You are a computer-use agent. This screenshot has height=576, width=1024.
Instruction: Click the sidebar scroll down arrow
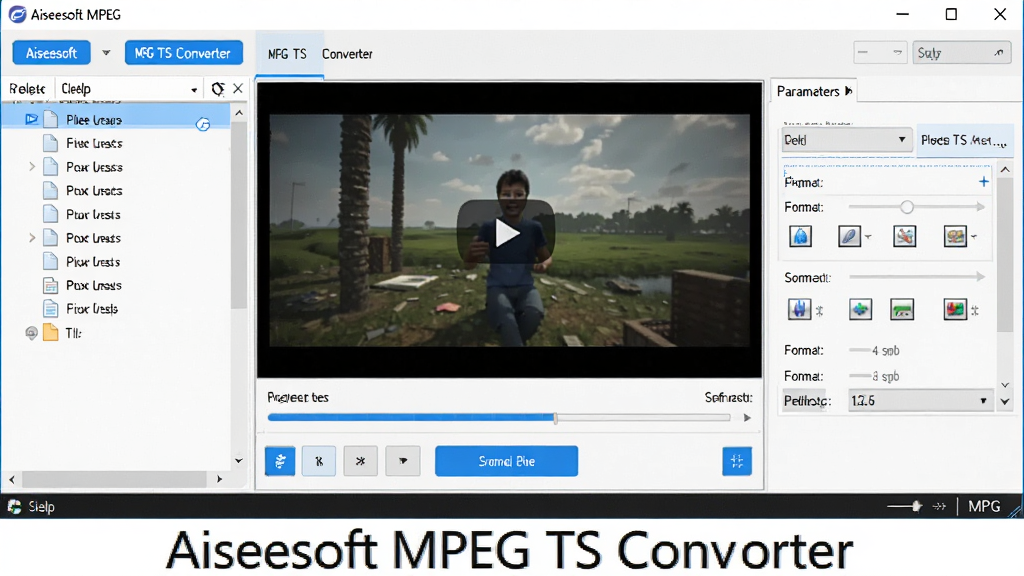pyautogui.click(x=239, y=460)
